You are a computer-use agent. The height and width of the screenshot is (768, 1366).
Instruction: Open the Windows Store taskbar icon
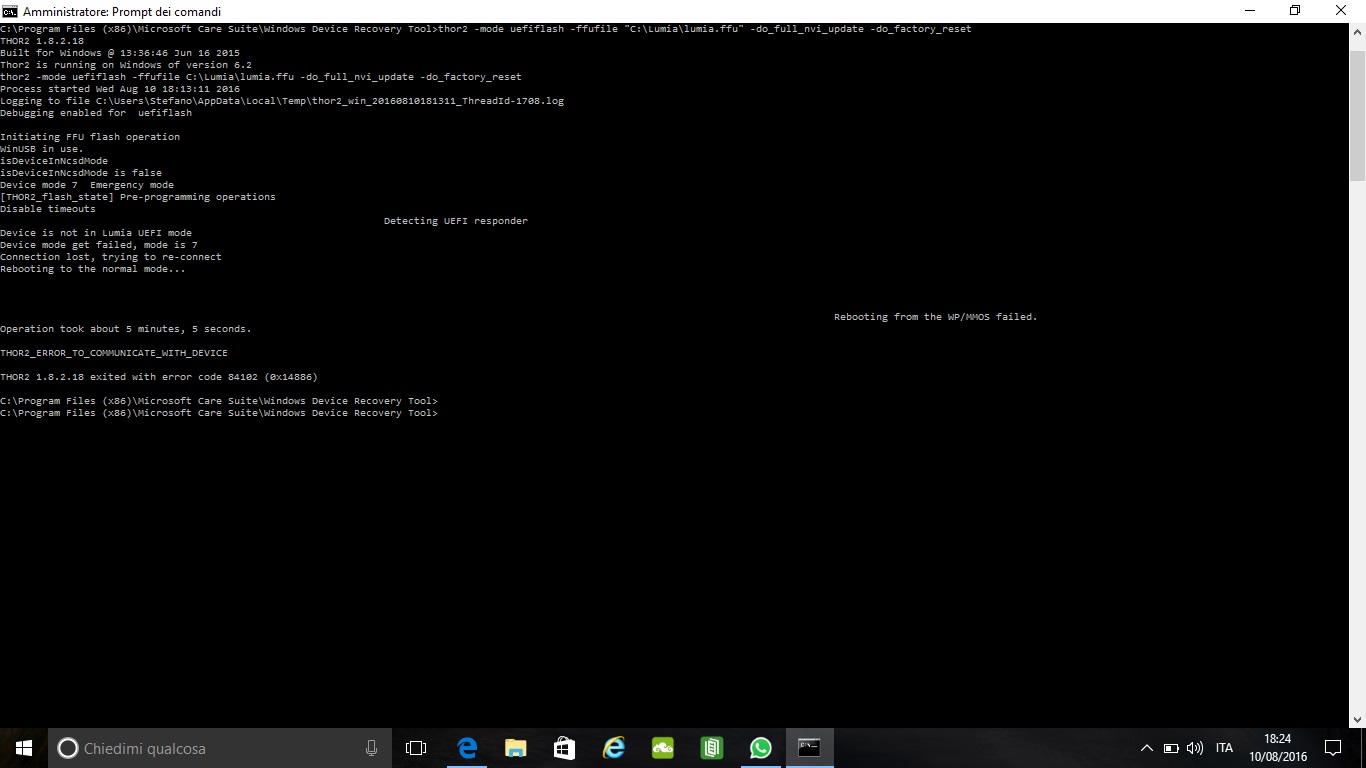coord(565,748)
